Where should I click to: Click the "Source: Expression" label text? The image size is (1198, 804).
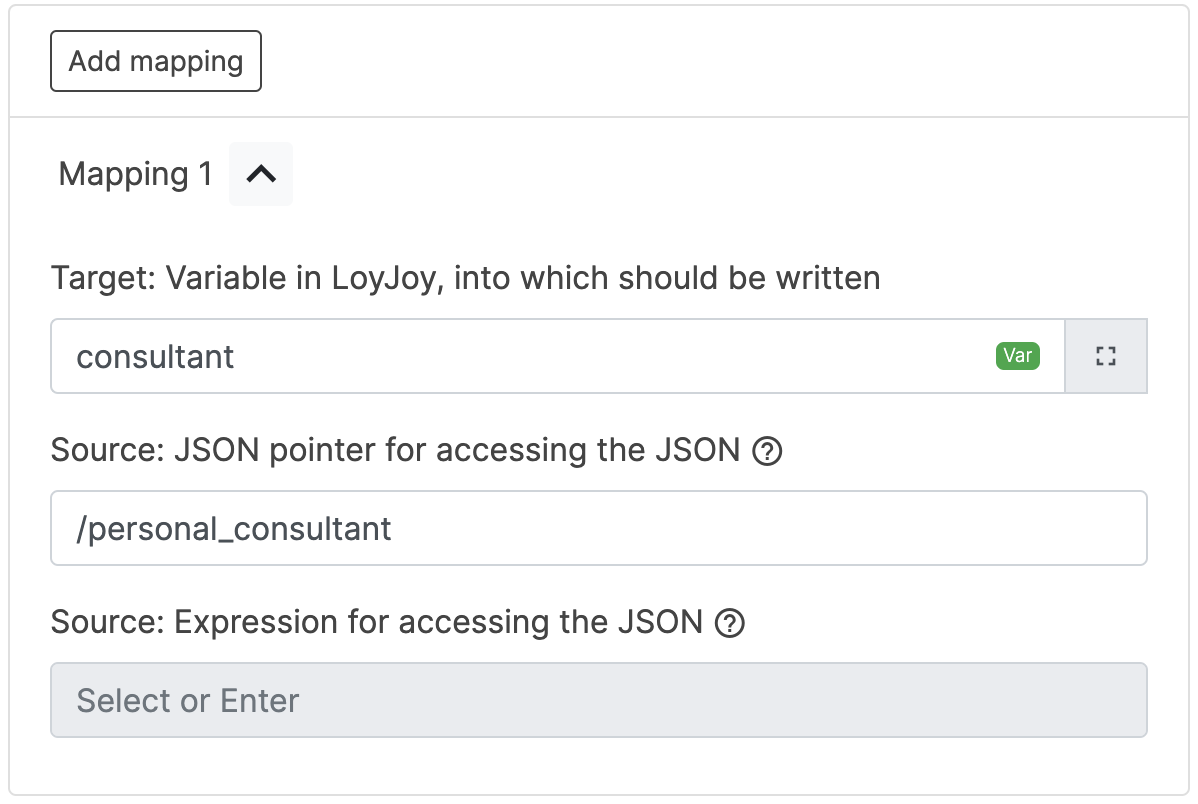coord(377,623)
